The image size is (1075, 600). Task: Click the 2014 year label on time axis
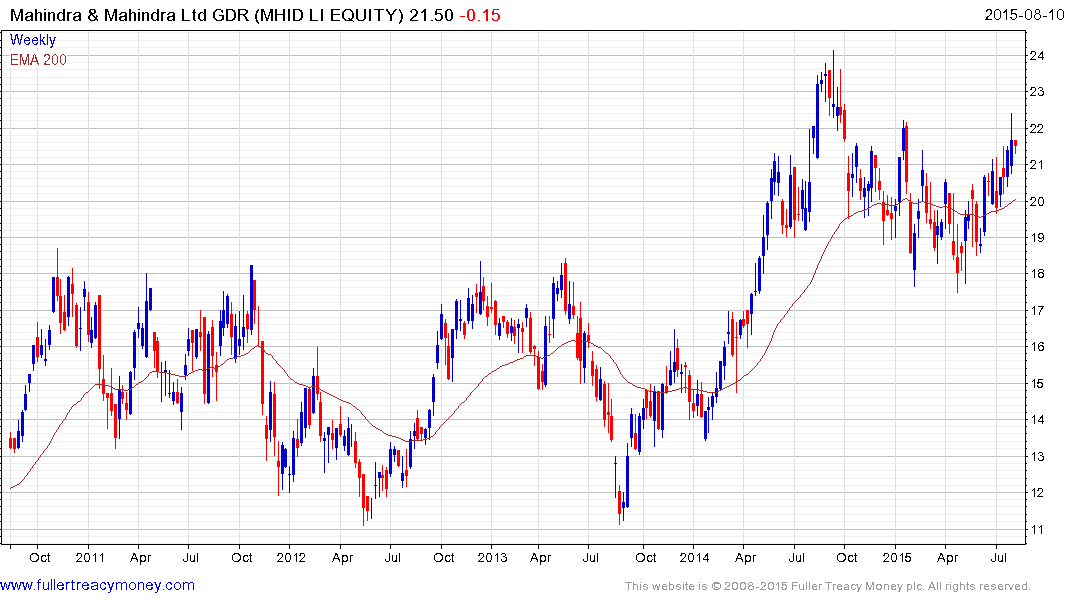[694, 557]
